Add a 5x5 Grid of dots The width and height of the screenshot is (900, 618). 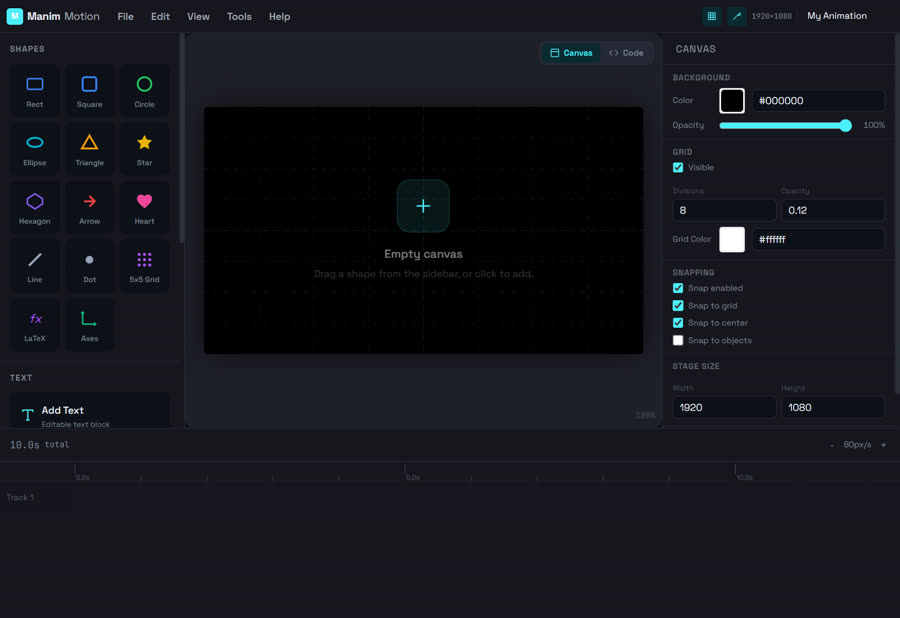(144, 266)
